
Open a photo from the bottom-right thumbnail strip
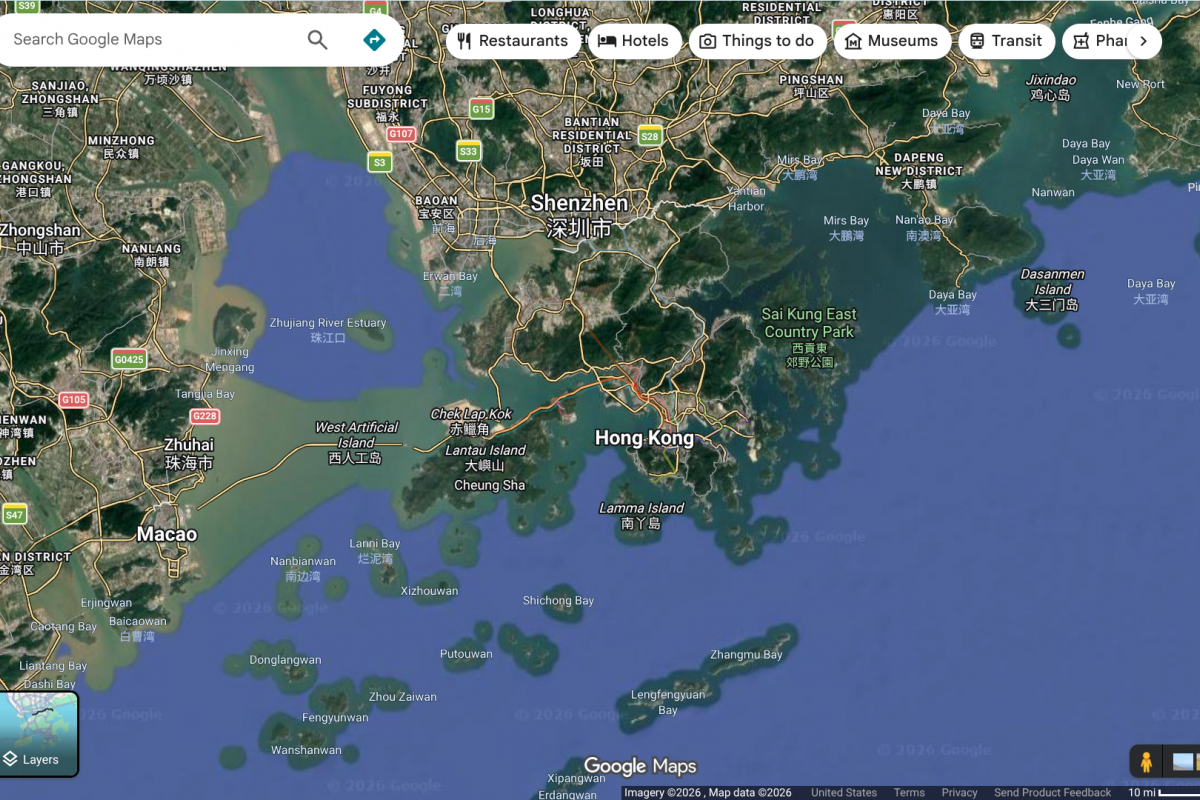[x=1183, y=761]
